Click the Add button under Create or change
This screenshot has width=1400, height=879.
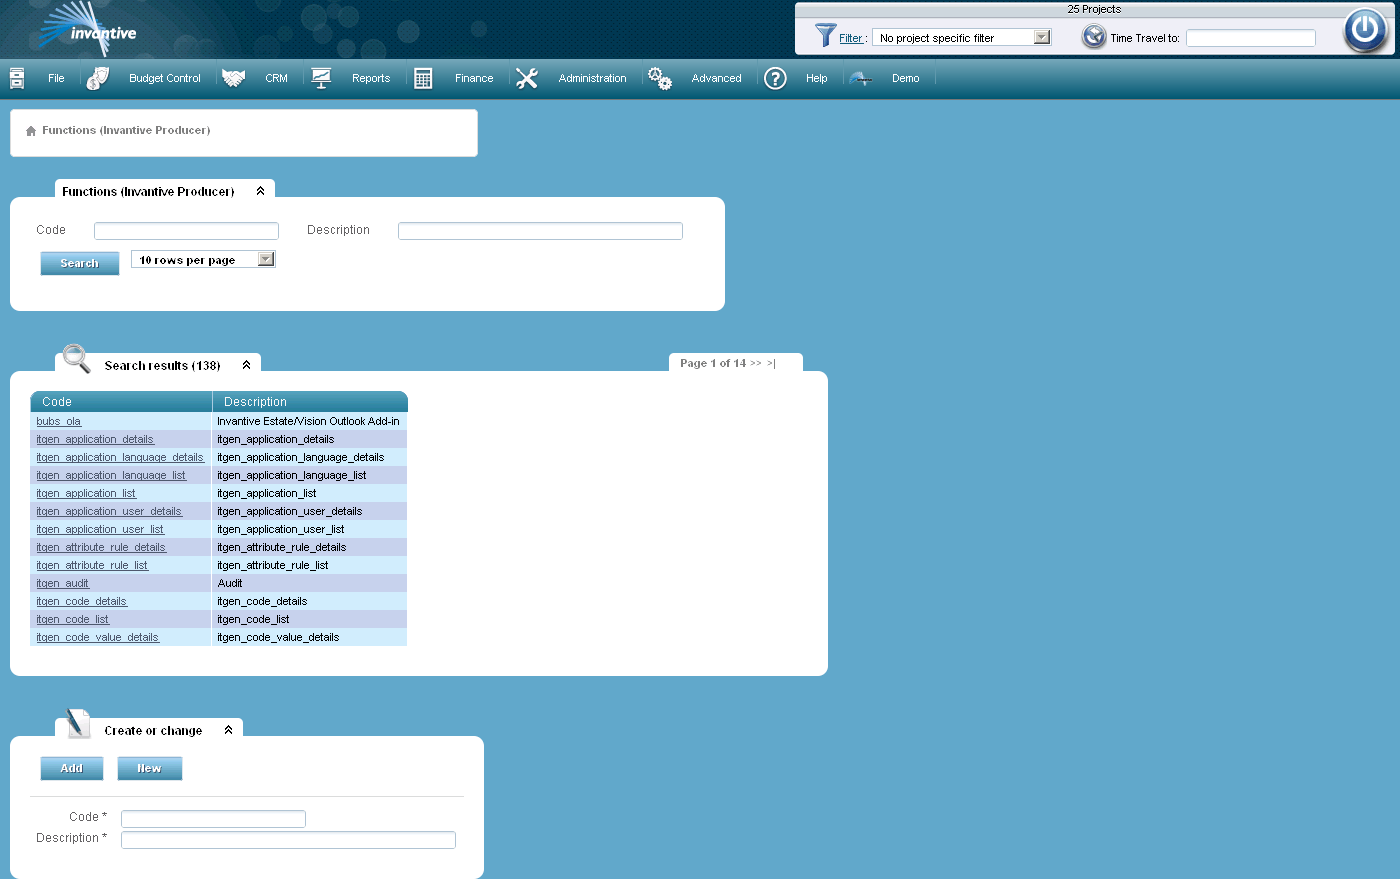[71, 768]
